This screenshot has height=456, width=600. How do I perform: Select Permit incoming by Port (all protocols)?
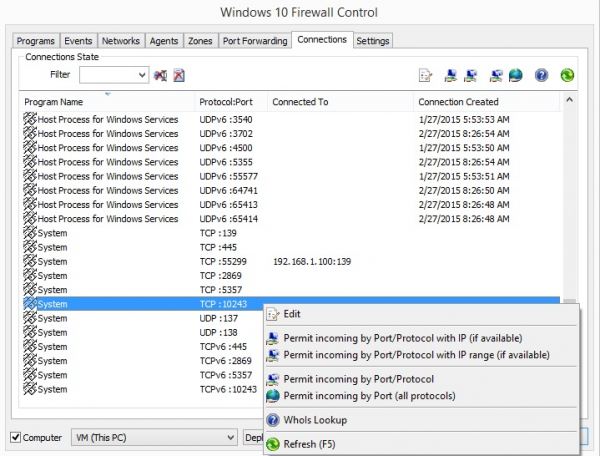point(422,396)
